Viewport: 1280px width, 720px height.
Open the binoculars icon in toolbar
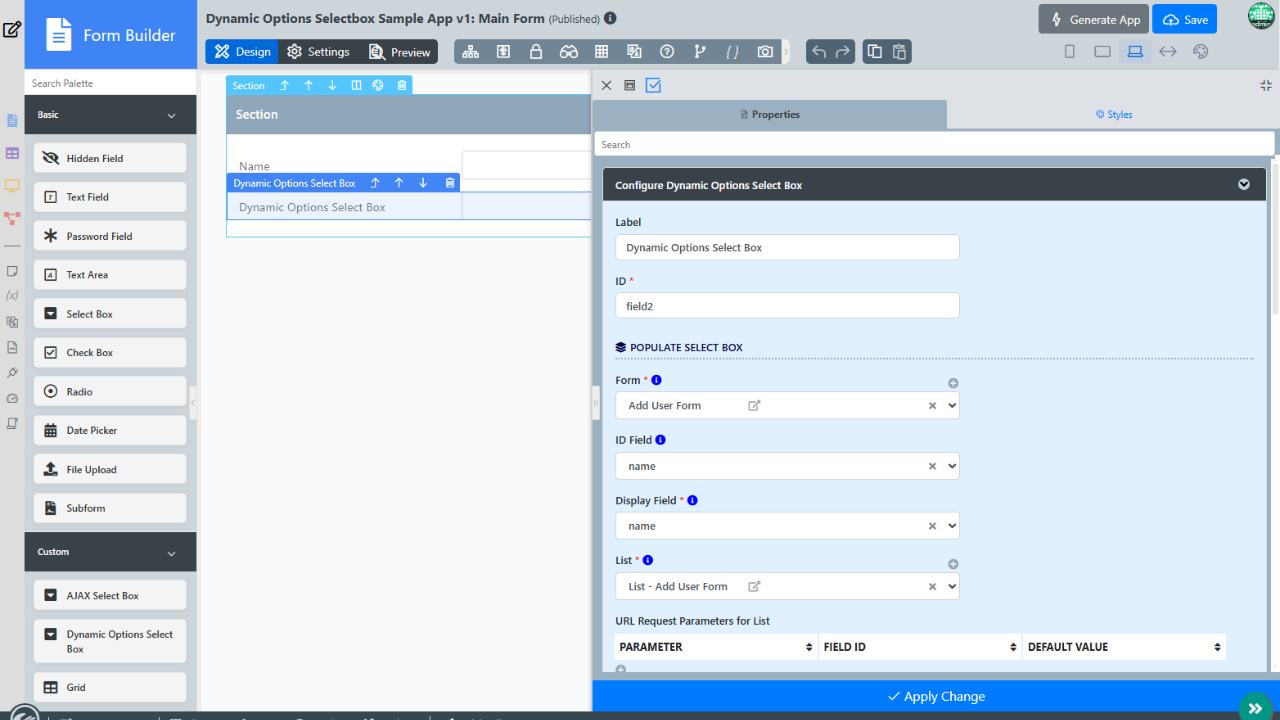[569, 52]
